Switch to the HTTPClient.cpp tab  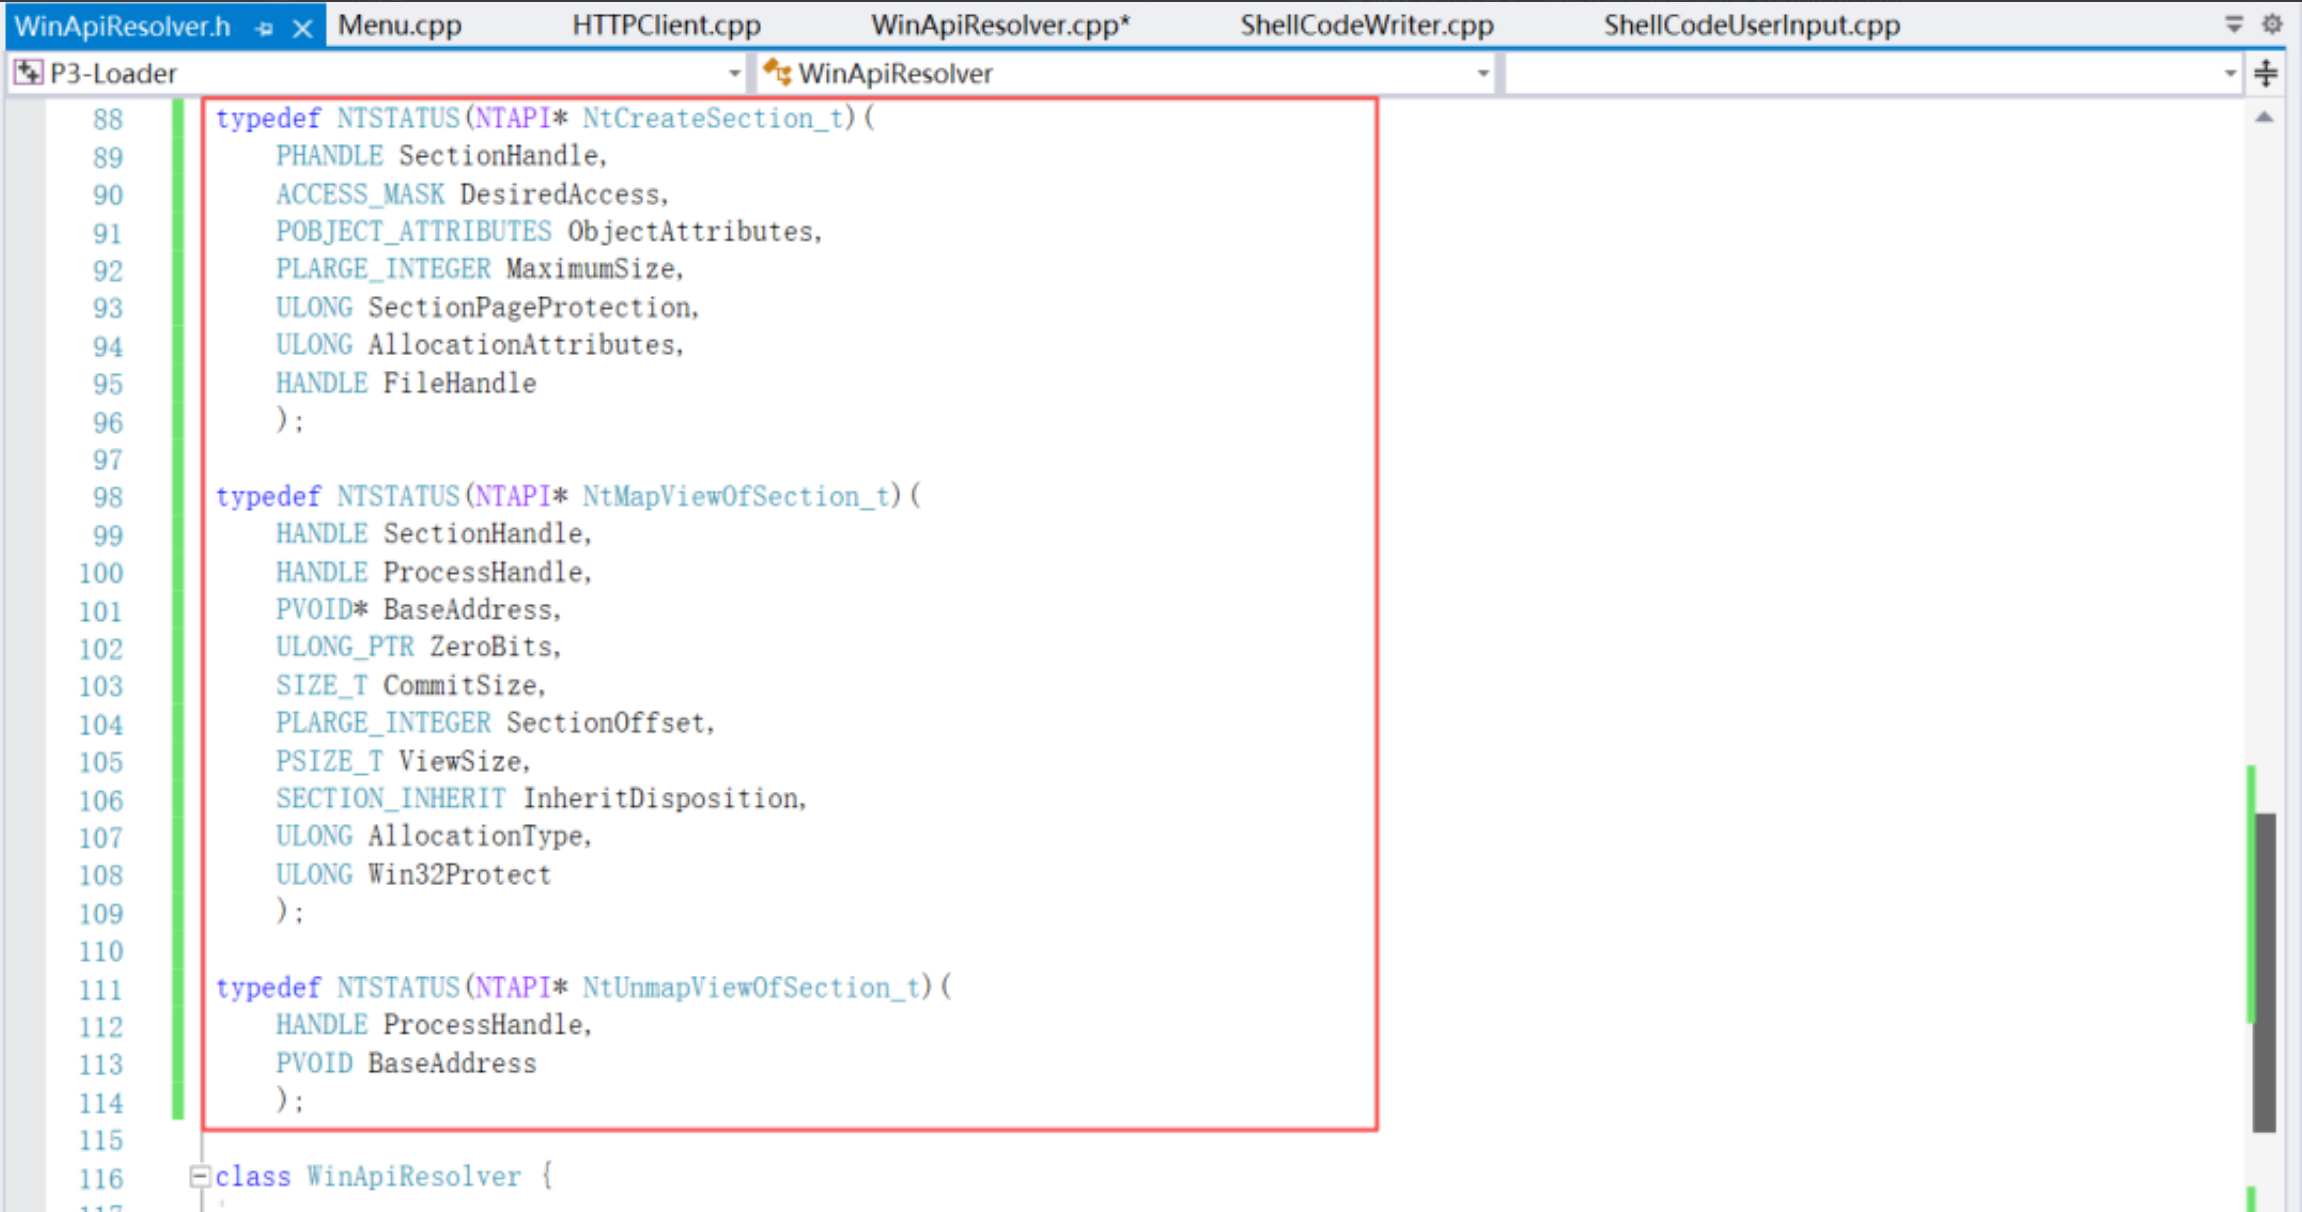(x=666, y=25)
